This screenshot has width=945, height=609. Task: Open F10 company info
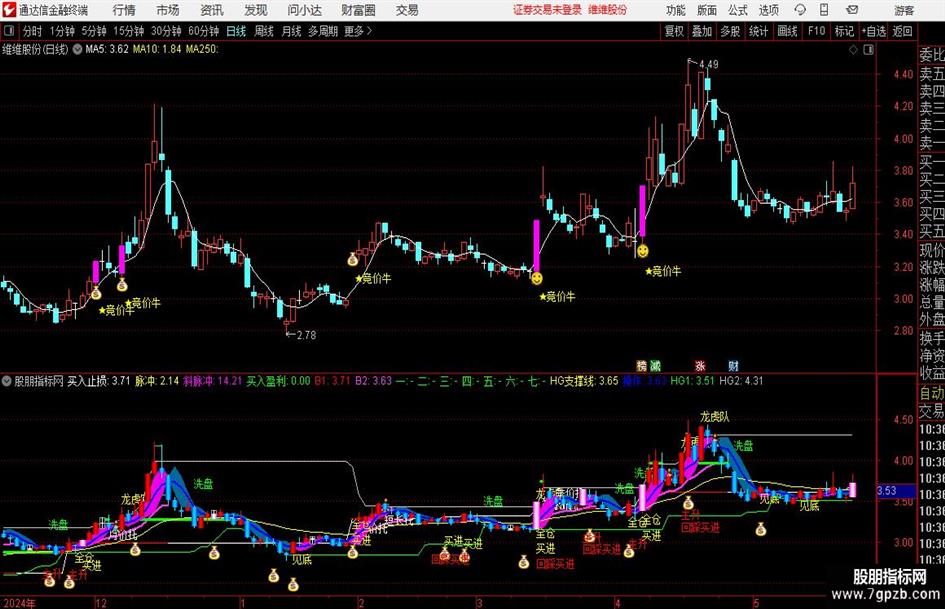coord(816,31)
